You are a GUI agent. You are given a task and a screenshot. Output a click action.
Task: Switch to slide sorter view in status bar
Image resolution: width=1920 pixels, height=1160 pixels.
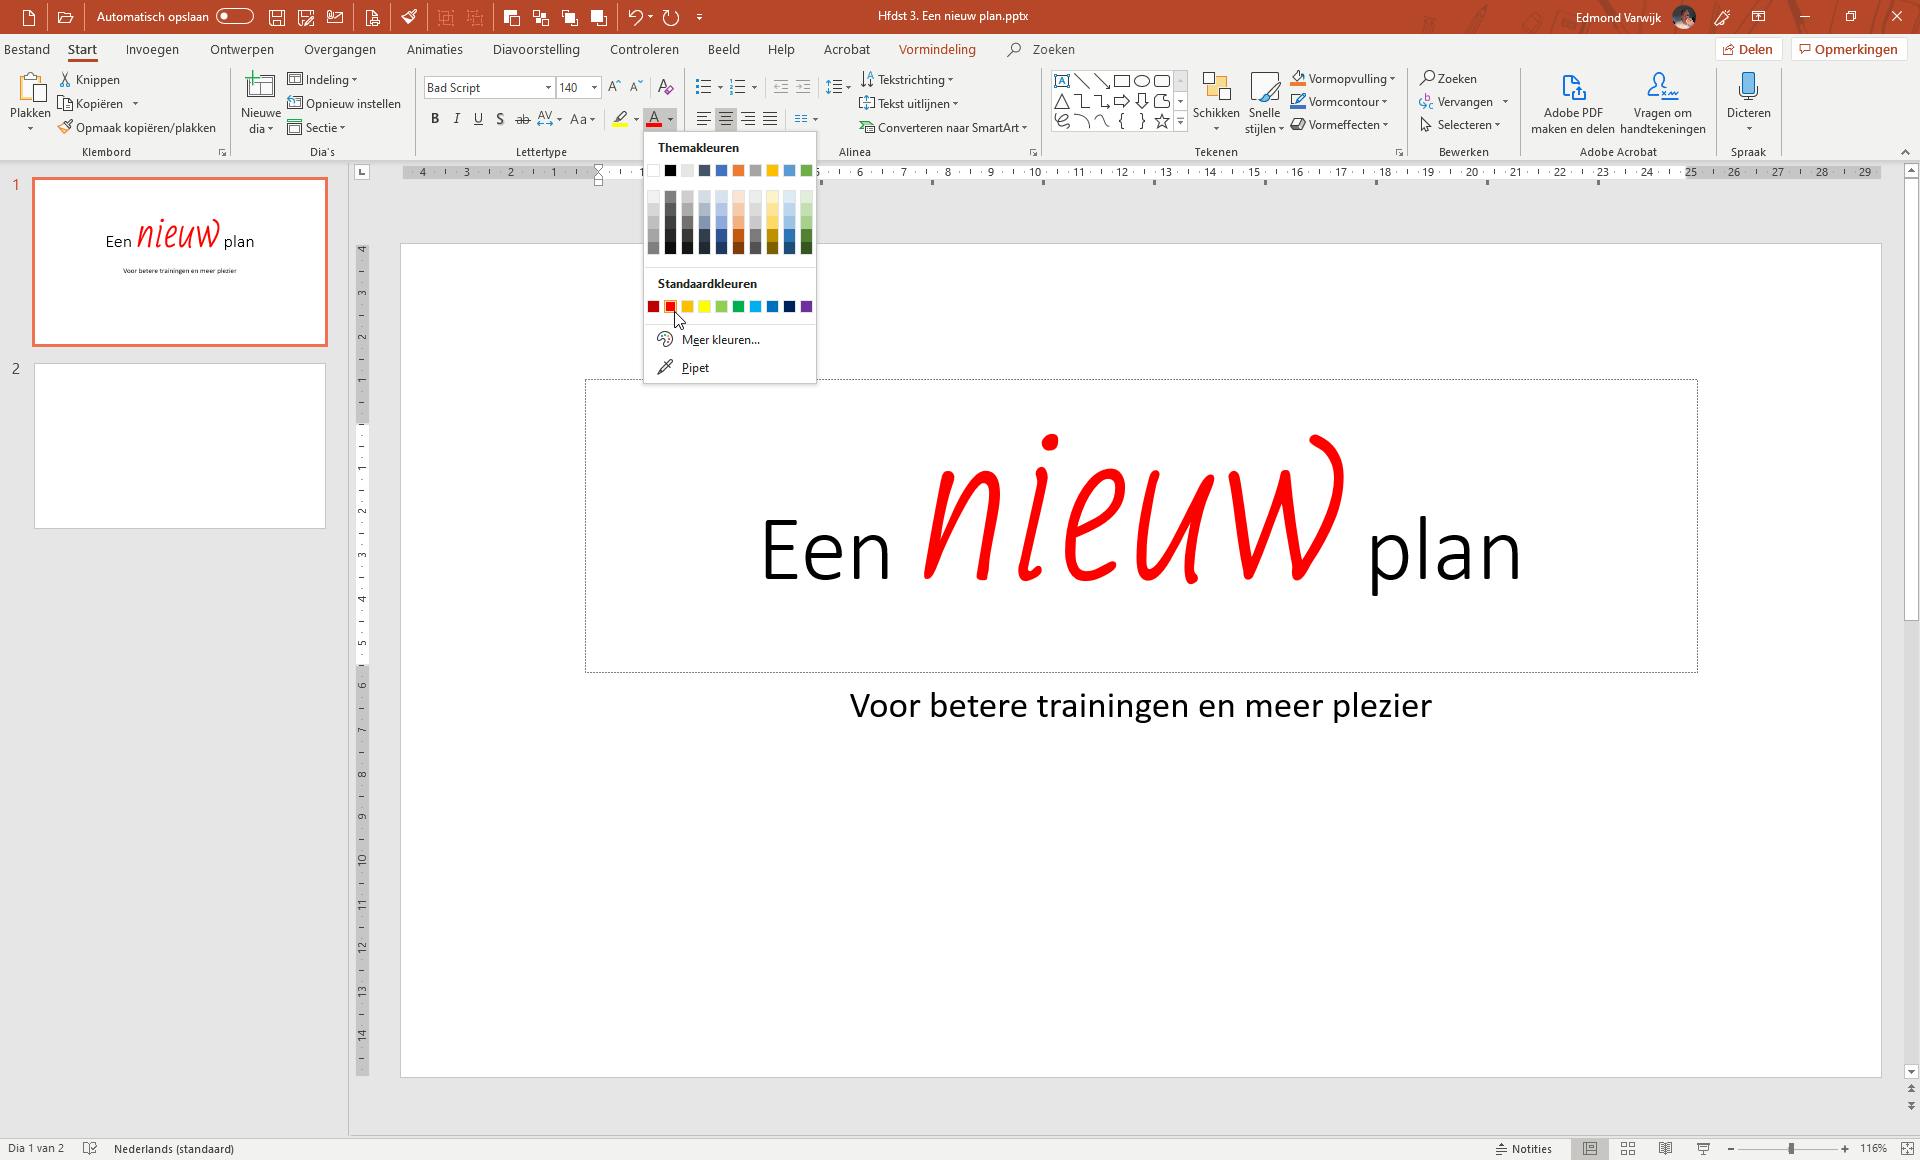1628,1148
